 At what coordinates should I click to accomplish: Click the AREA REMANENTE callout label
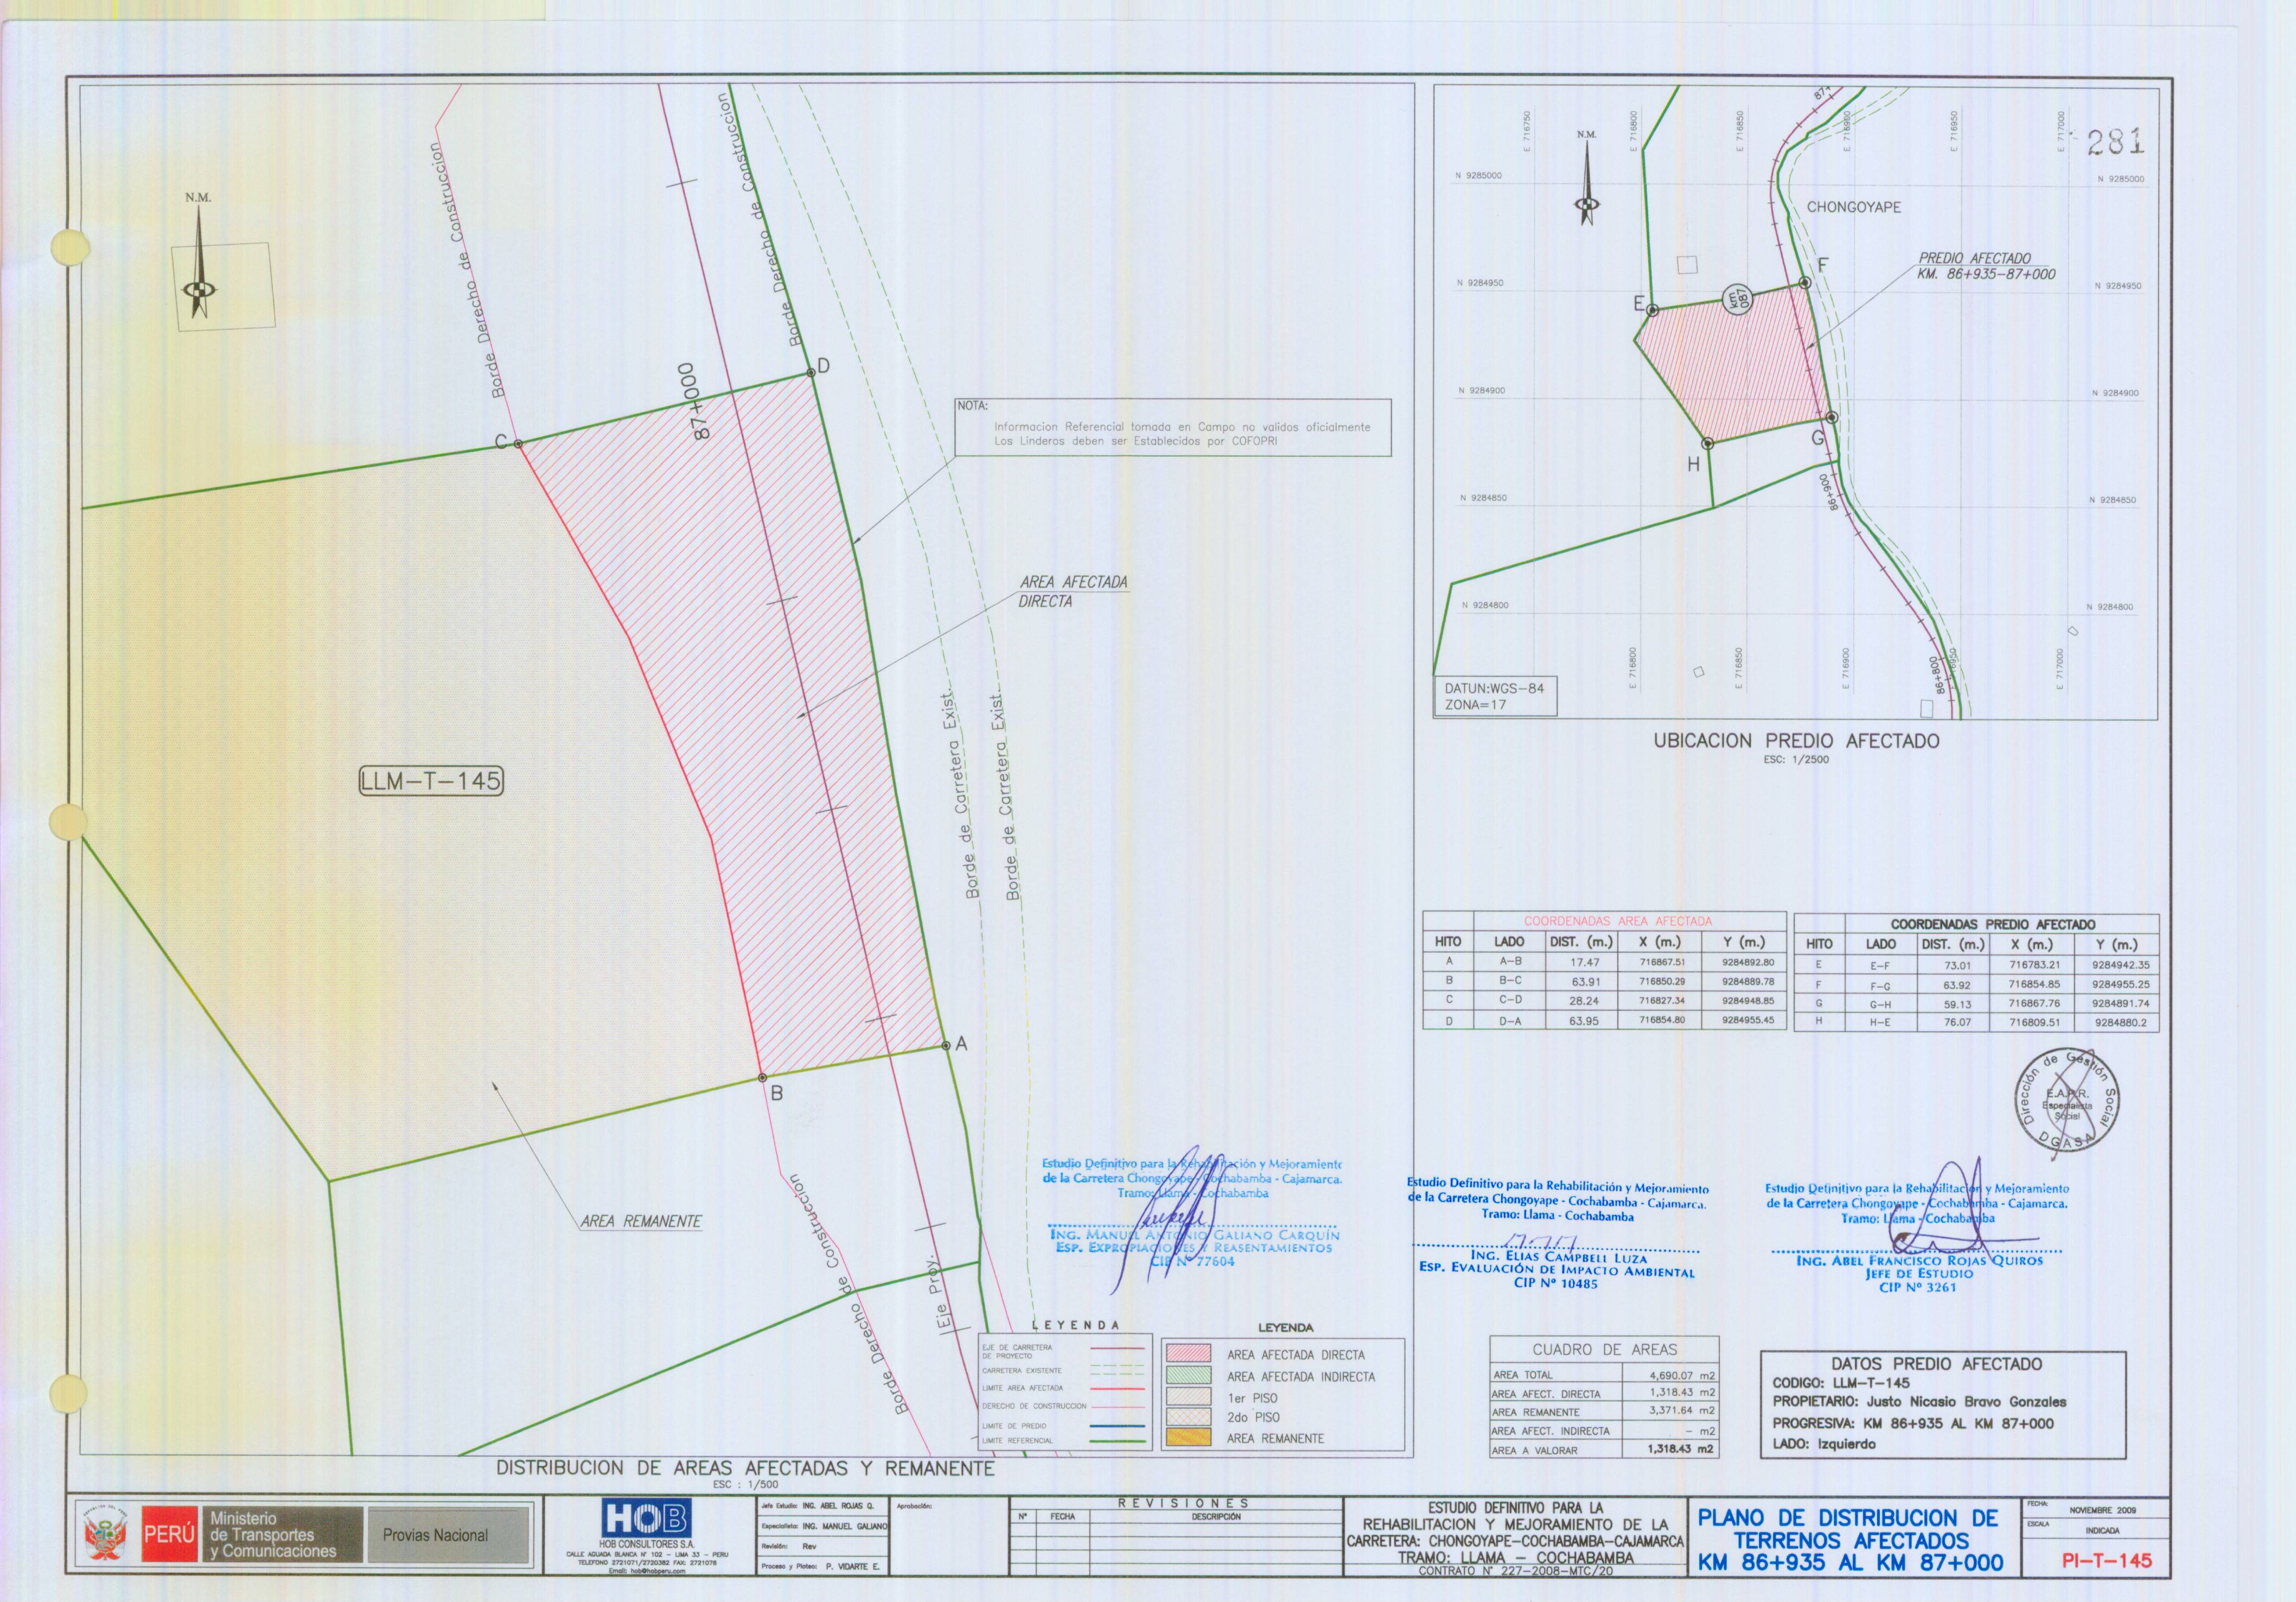point(641,1221)
